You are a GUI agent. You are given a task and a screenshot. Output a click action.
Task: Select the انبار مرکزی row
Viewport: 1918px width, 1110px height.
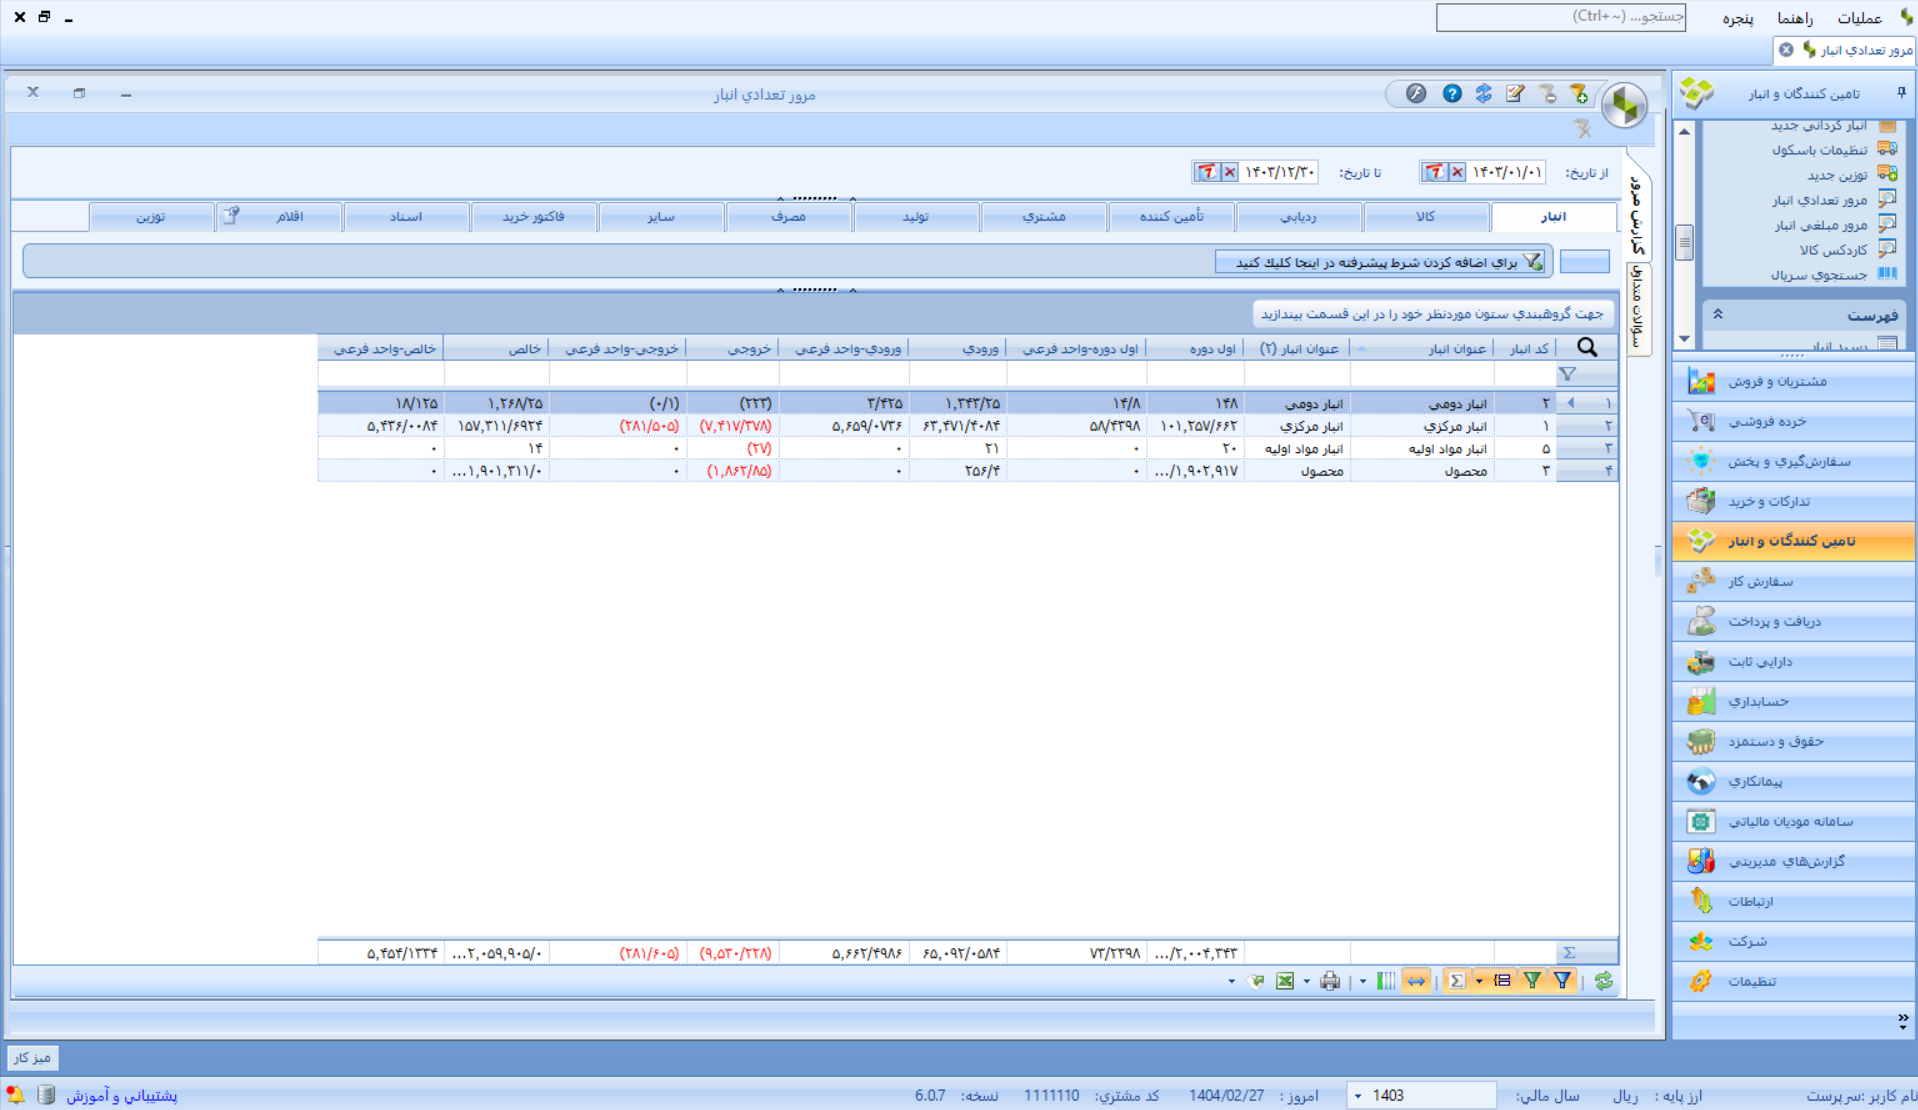968,425
